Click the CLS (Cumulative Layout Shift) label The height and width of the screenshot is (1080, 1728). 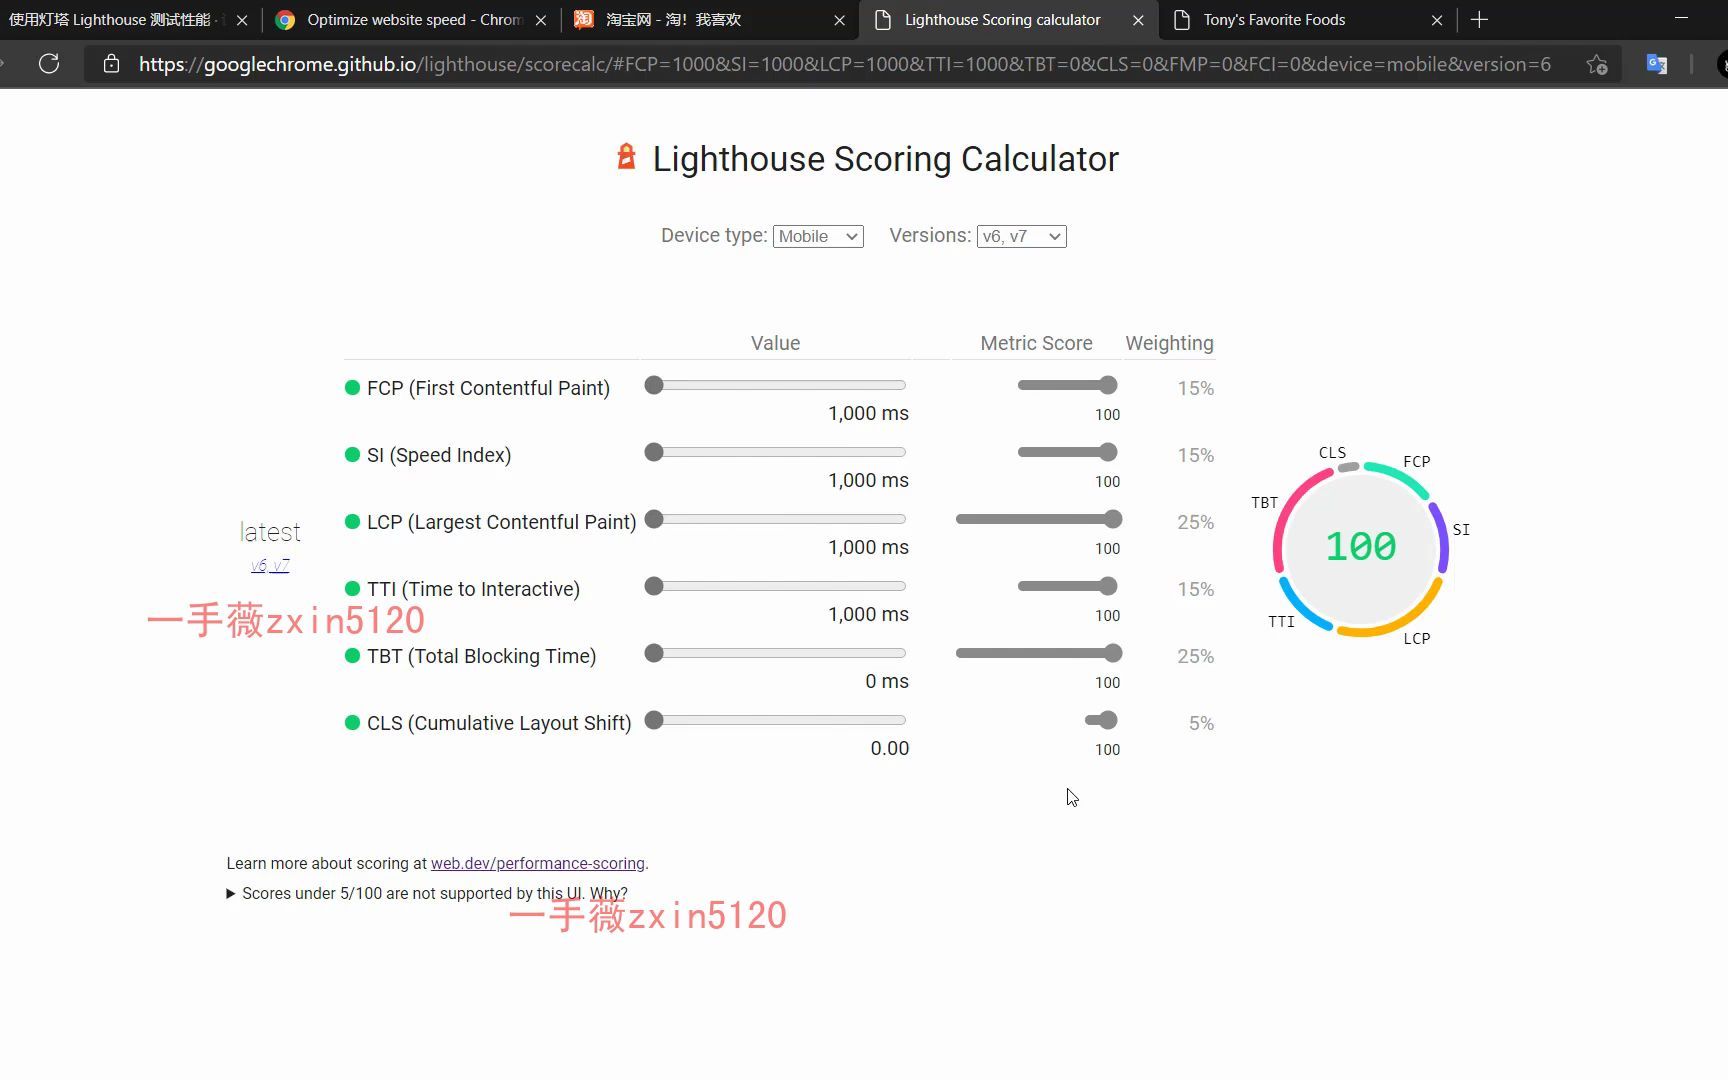499,723
